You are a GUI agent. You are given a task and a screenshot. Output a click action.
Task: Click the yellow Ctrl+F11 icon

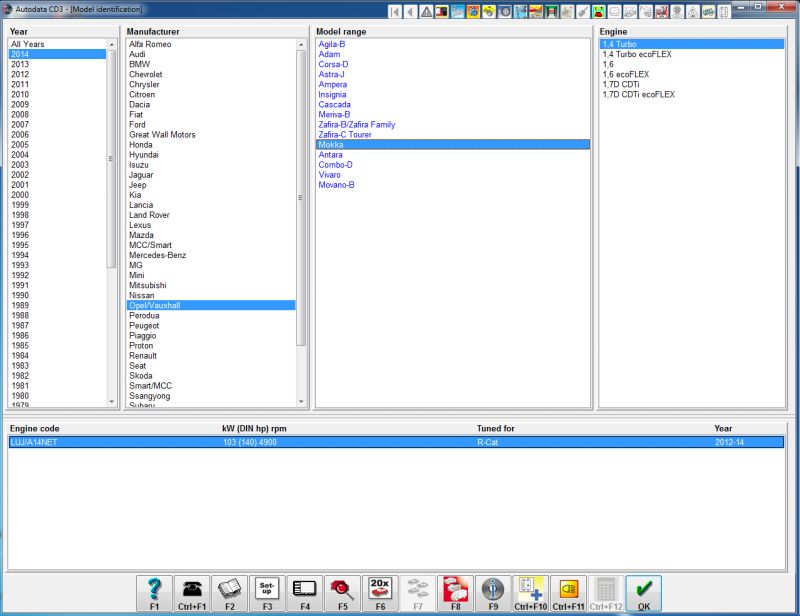click(568, 592)
